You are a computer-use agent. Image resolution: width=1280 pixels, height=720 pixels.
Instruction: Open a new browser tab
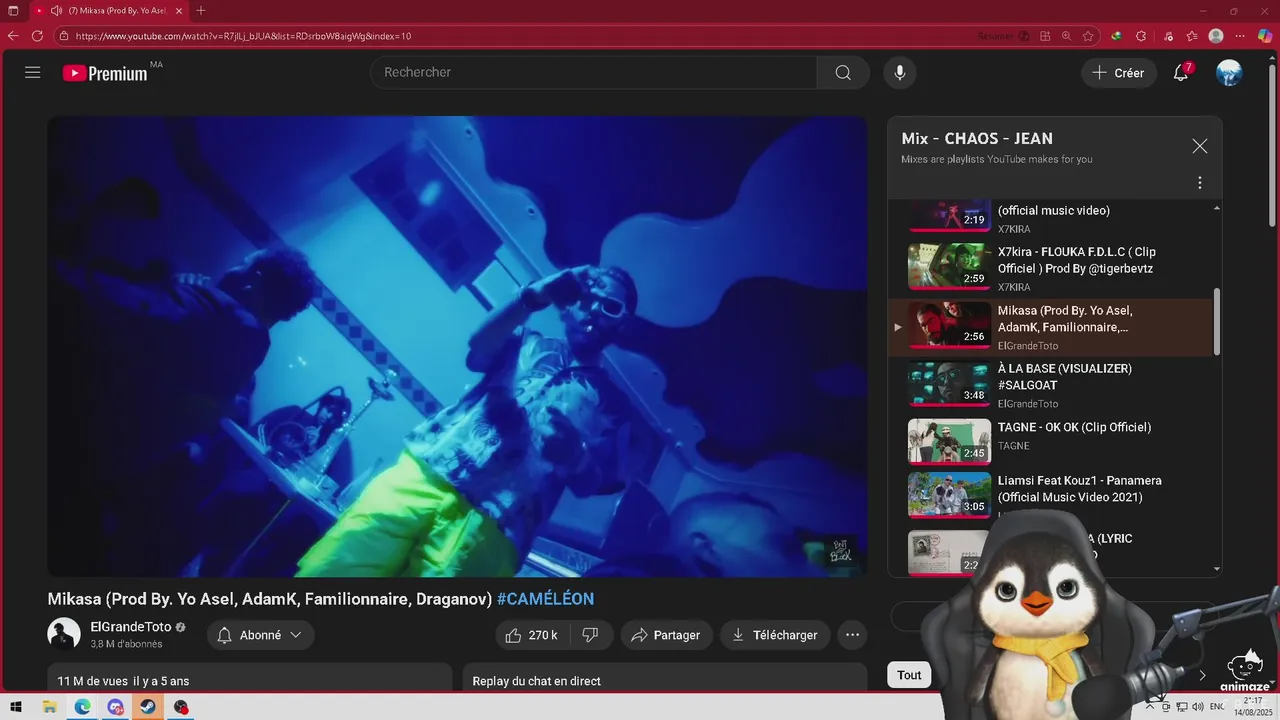tap(201, 11)
